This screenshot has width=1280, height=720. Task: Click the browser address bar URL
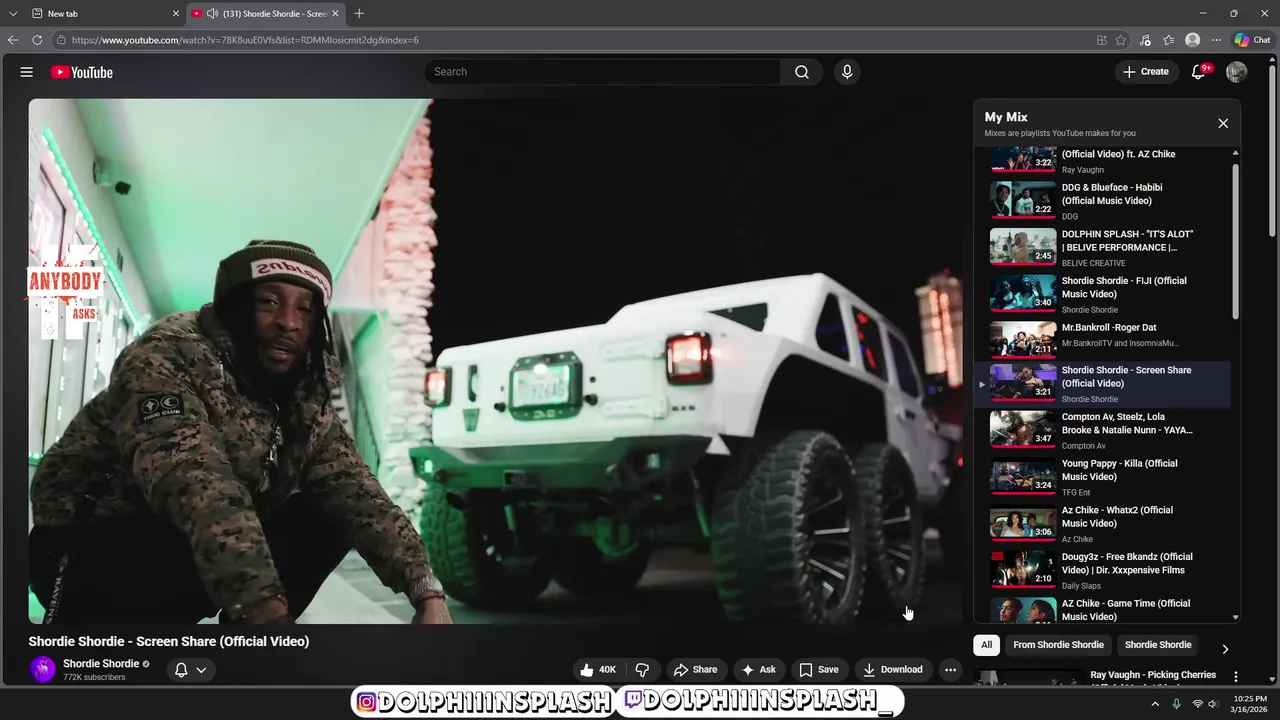[x=245, y=40]
